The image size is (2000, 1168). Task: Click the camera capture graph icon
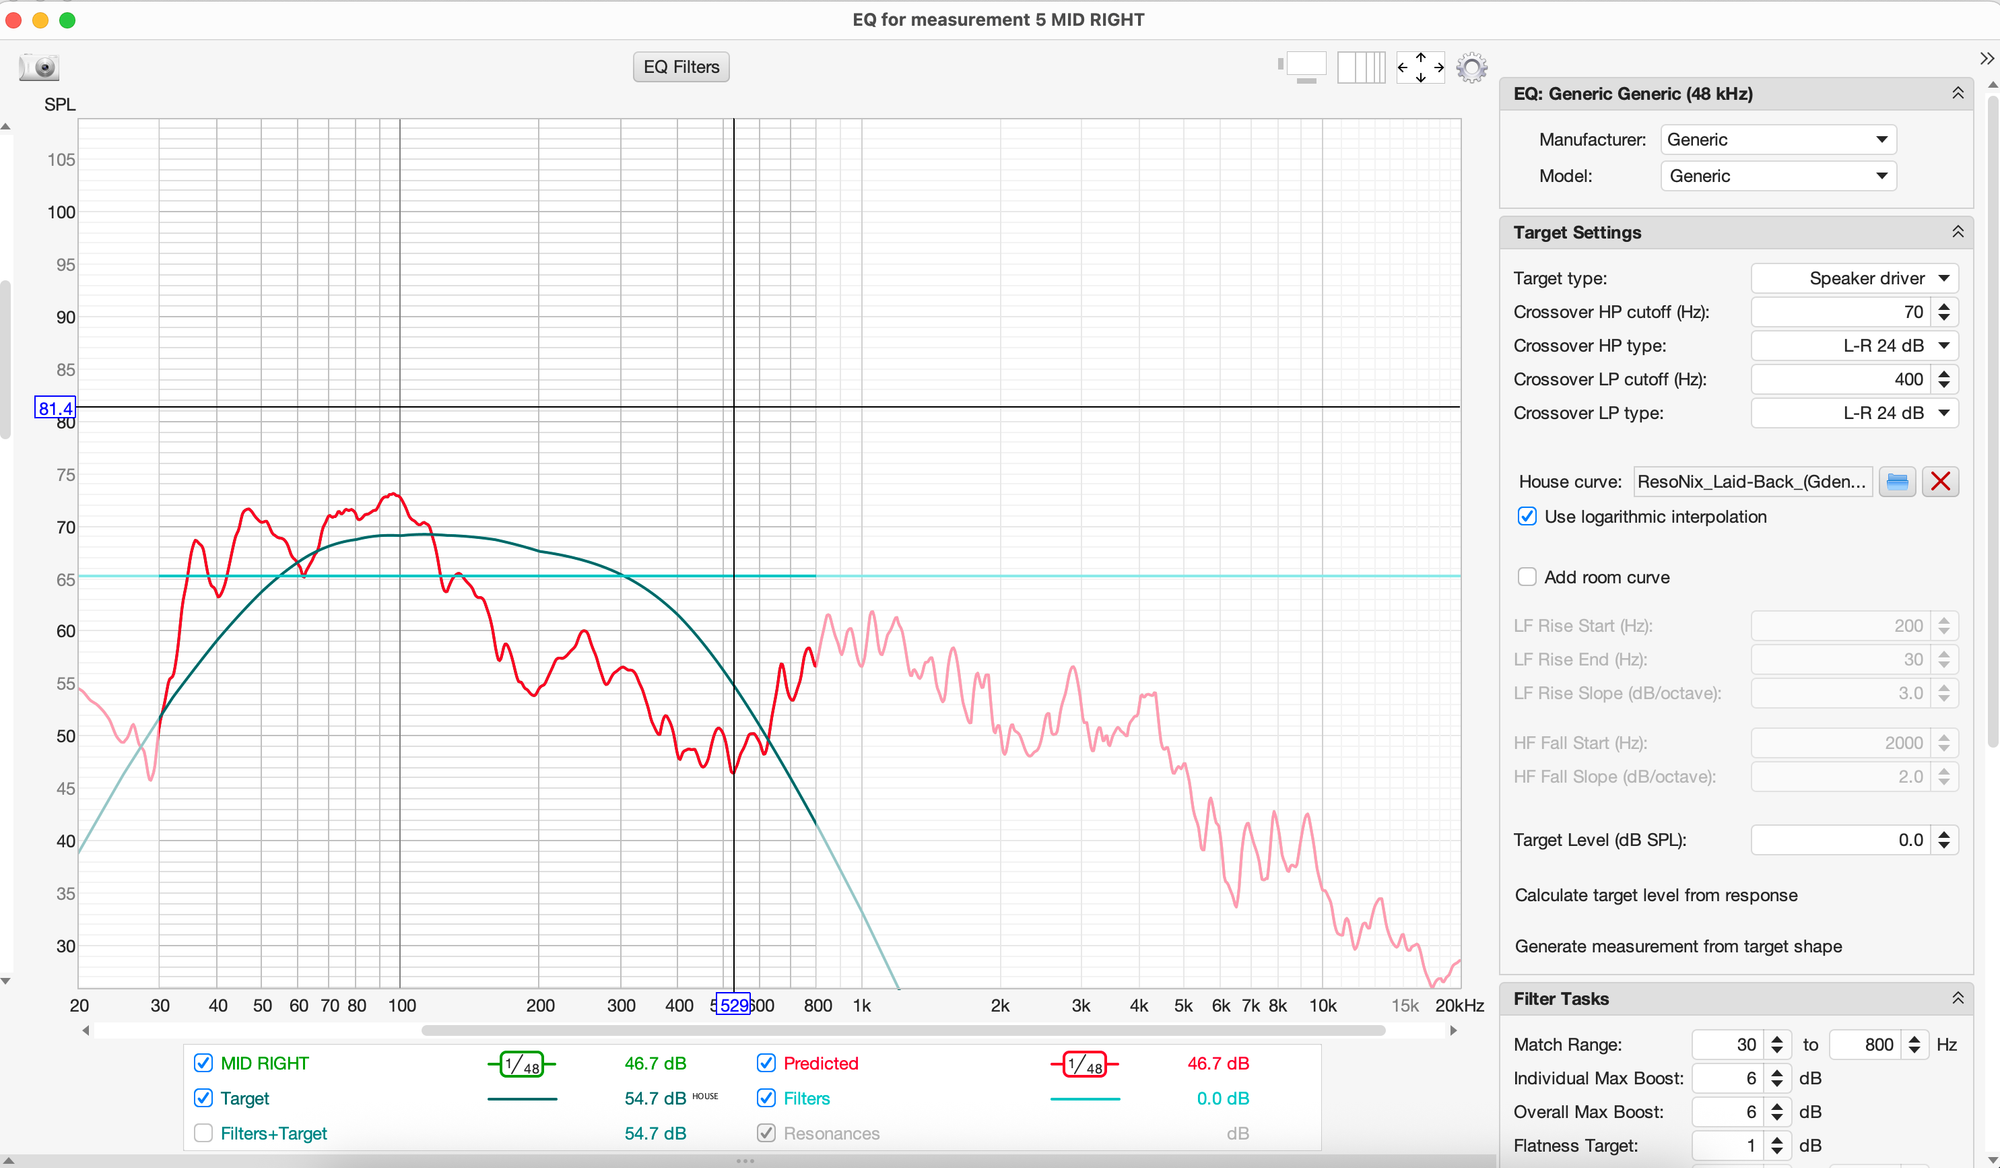tap(40, 67)
